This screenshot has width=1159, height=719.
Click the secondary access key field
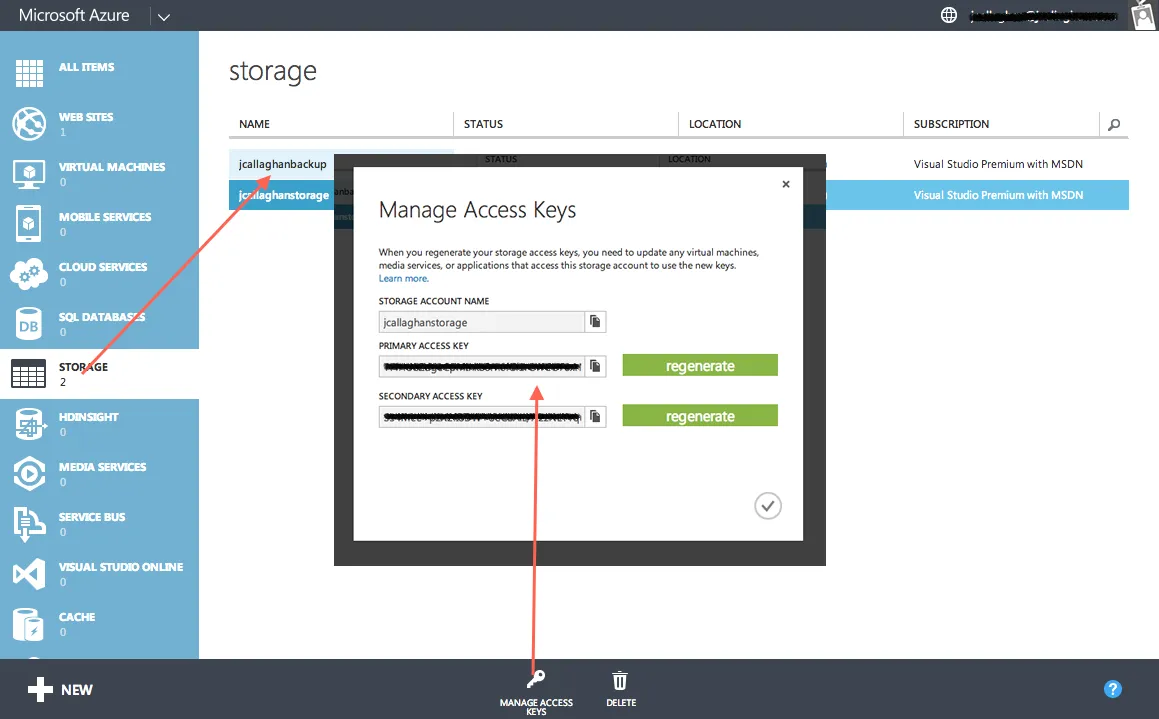tap(482, 417)
